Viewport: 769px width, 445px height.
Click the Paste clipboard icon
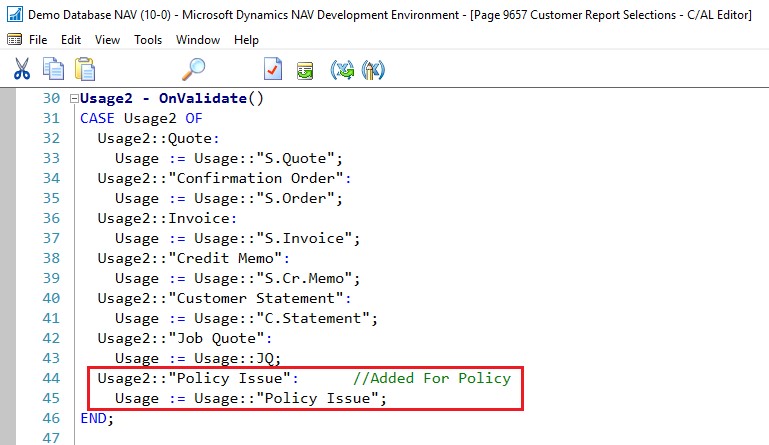[x=85, y=69]
